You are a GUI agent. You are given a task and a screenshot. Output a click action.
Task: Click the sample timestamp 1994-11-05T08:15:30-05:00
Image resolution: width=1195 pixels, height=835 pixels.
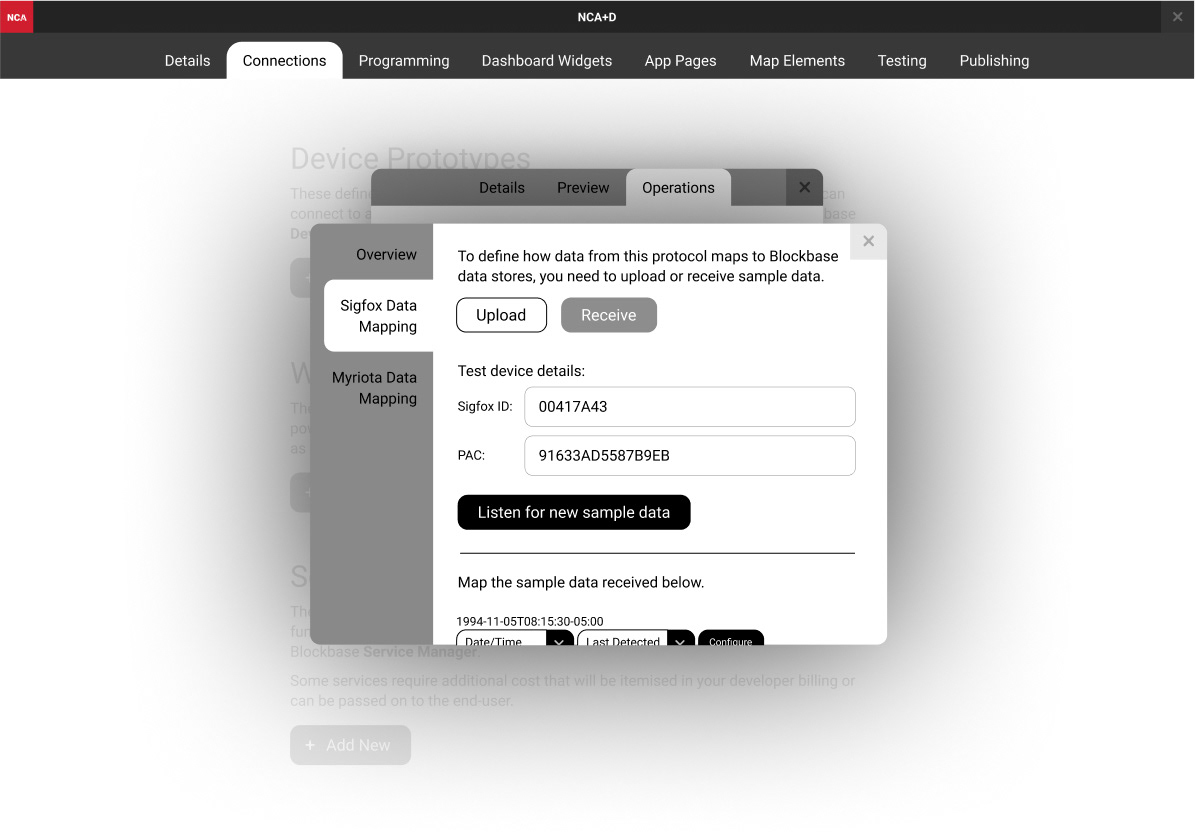click(x=530, y=622)
